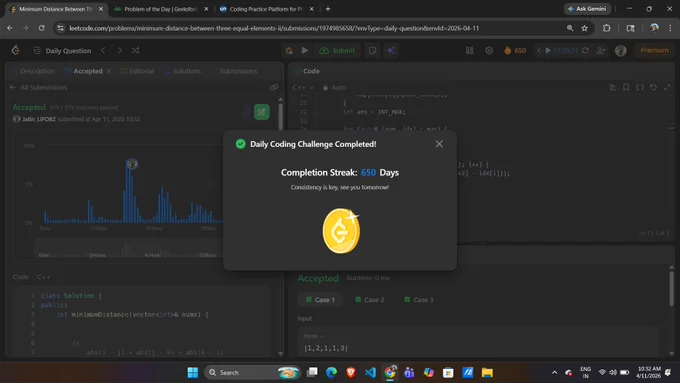Reload the page
The height and width of the screenshot is (383, 680).
42,28
